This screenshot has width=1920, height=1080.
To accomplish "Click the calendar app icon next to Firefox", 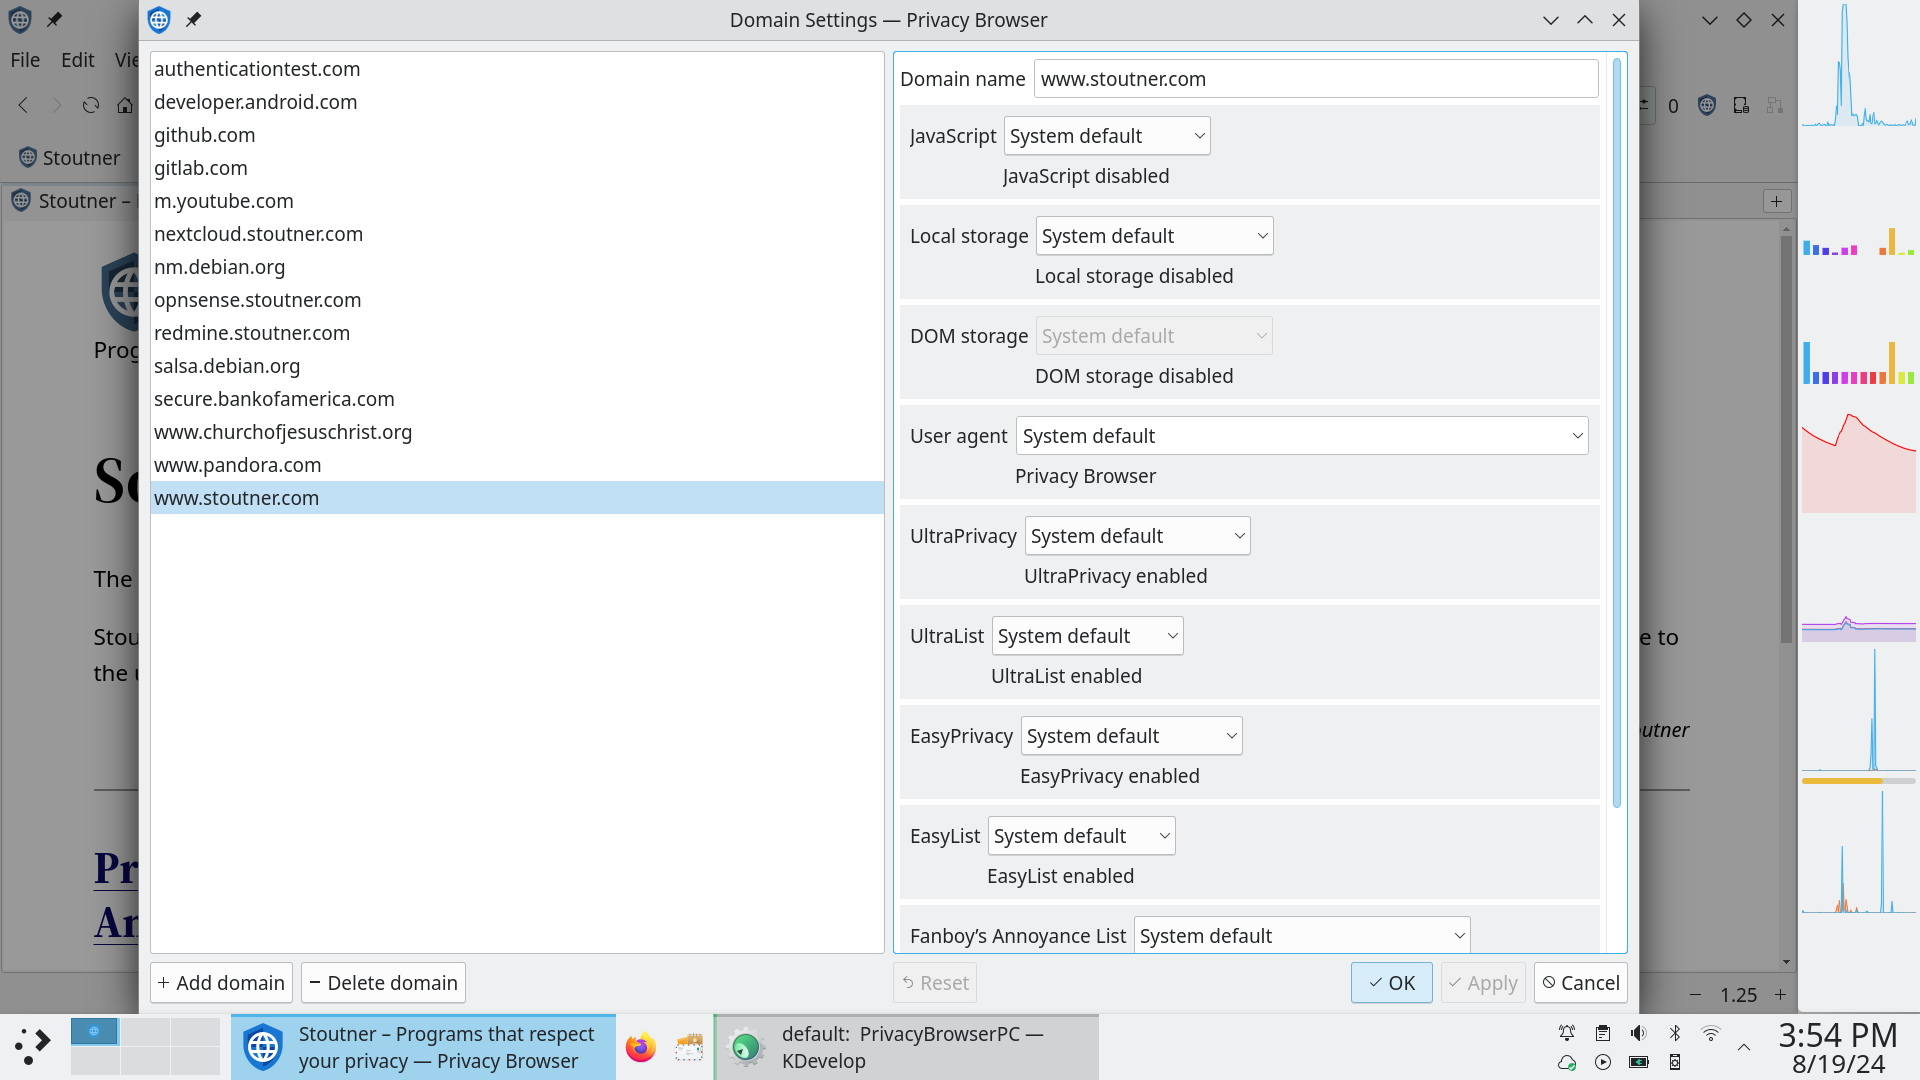I will pos(689,1047).
